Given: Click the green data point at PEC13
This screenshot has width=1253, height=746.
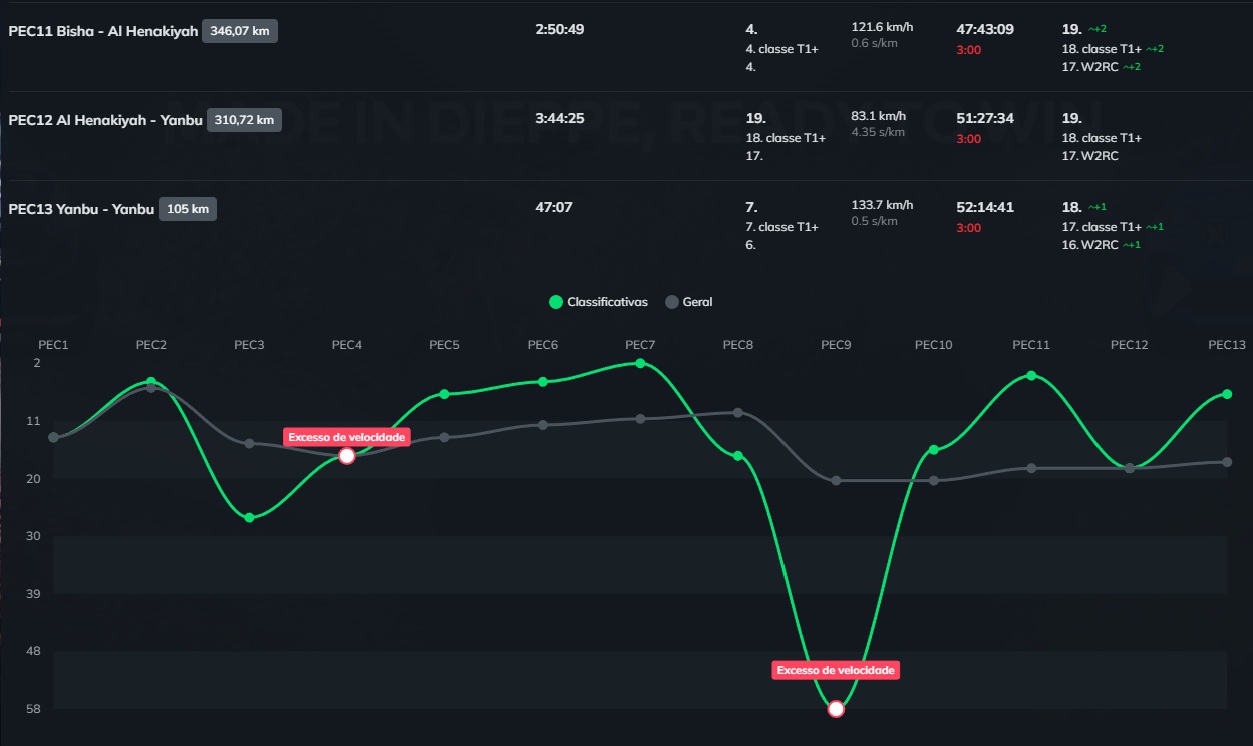Looking at the screenshot, I should click(1227, 394).
